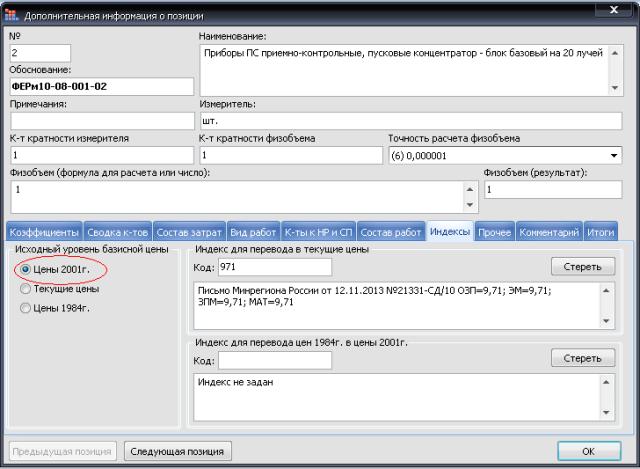Image resolution: width=640 pixels, height=469 pixels.
Task: Go to Следующая позиция
Action: (178, 451)
